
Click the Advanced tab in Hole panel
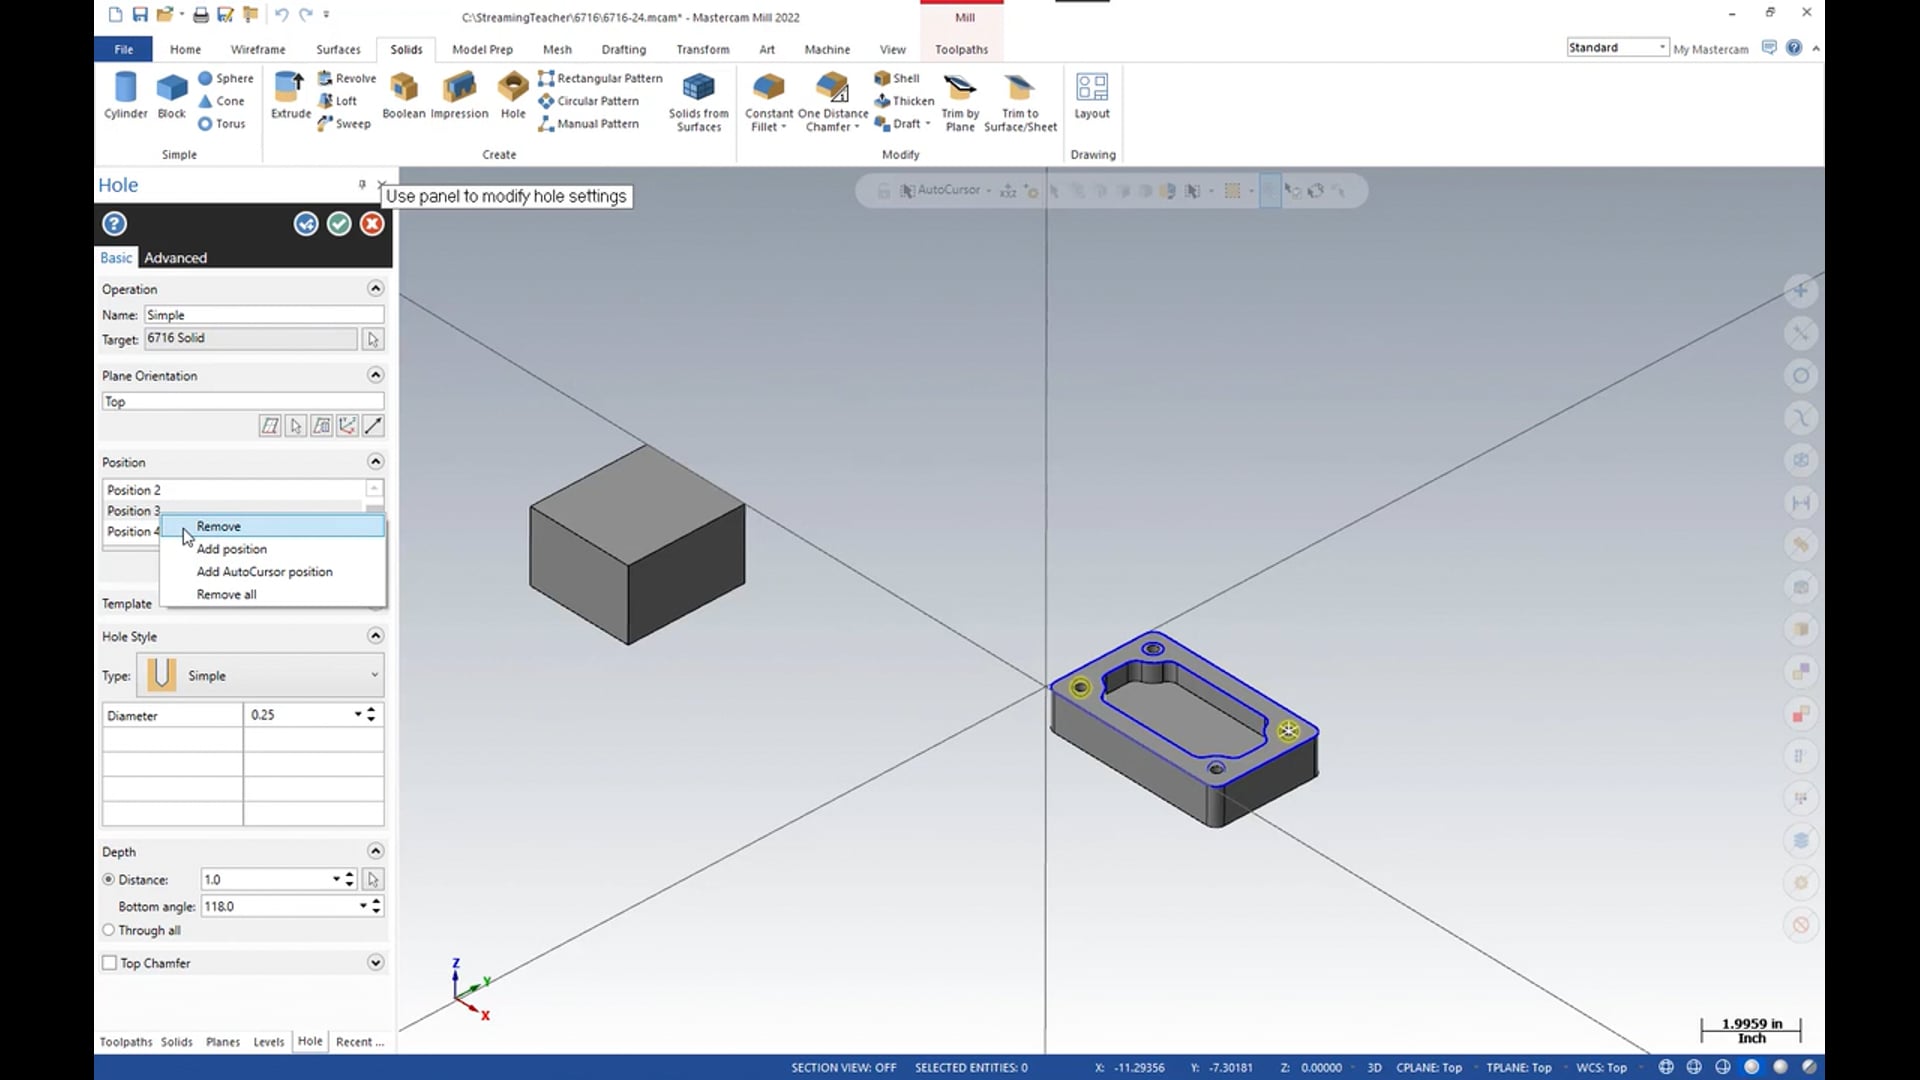click(x=175, y=256)
